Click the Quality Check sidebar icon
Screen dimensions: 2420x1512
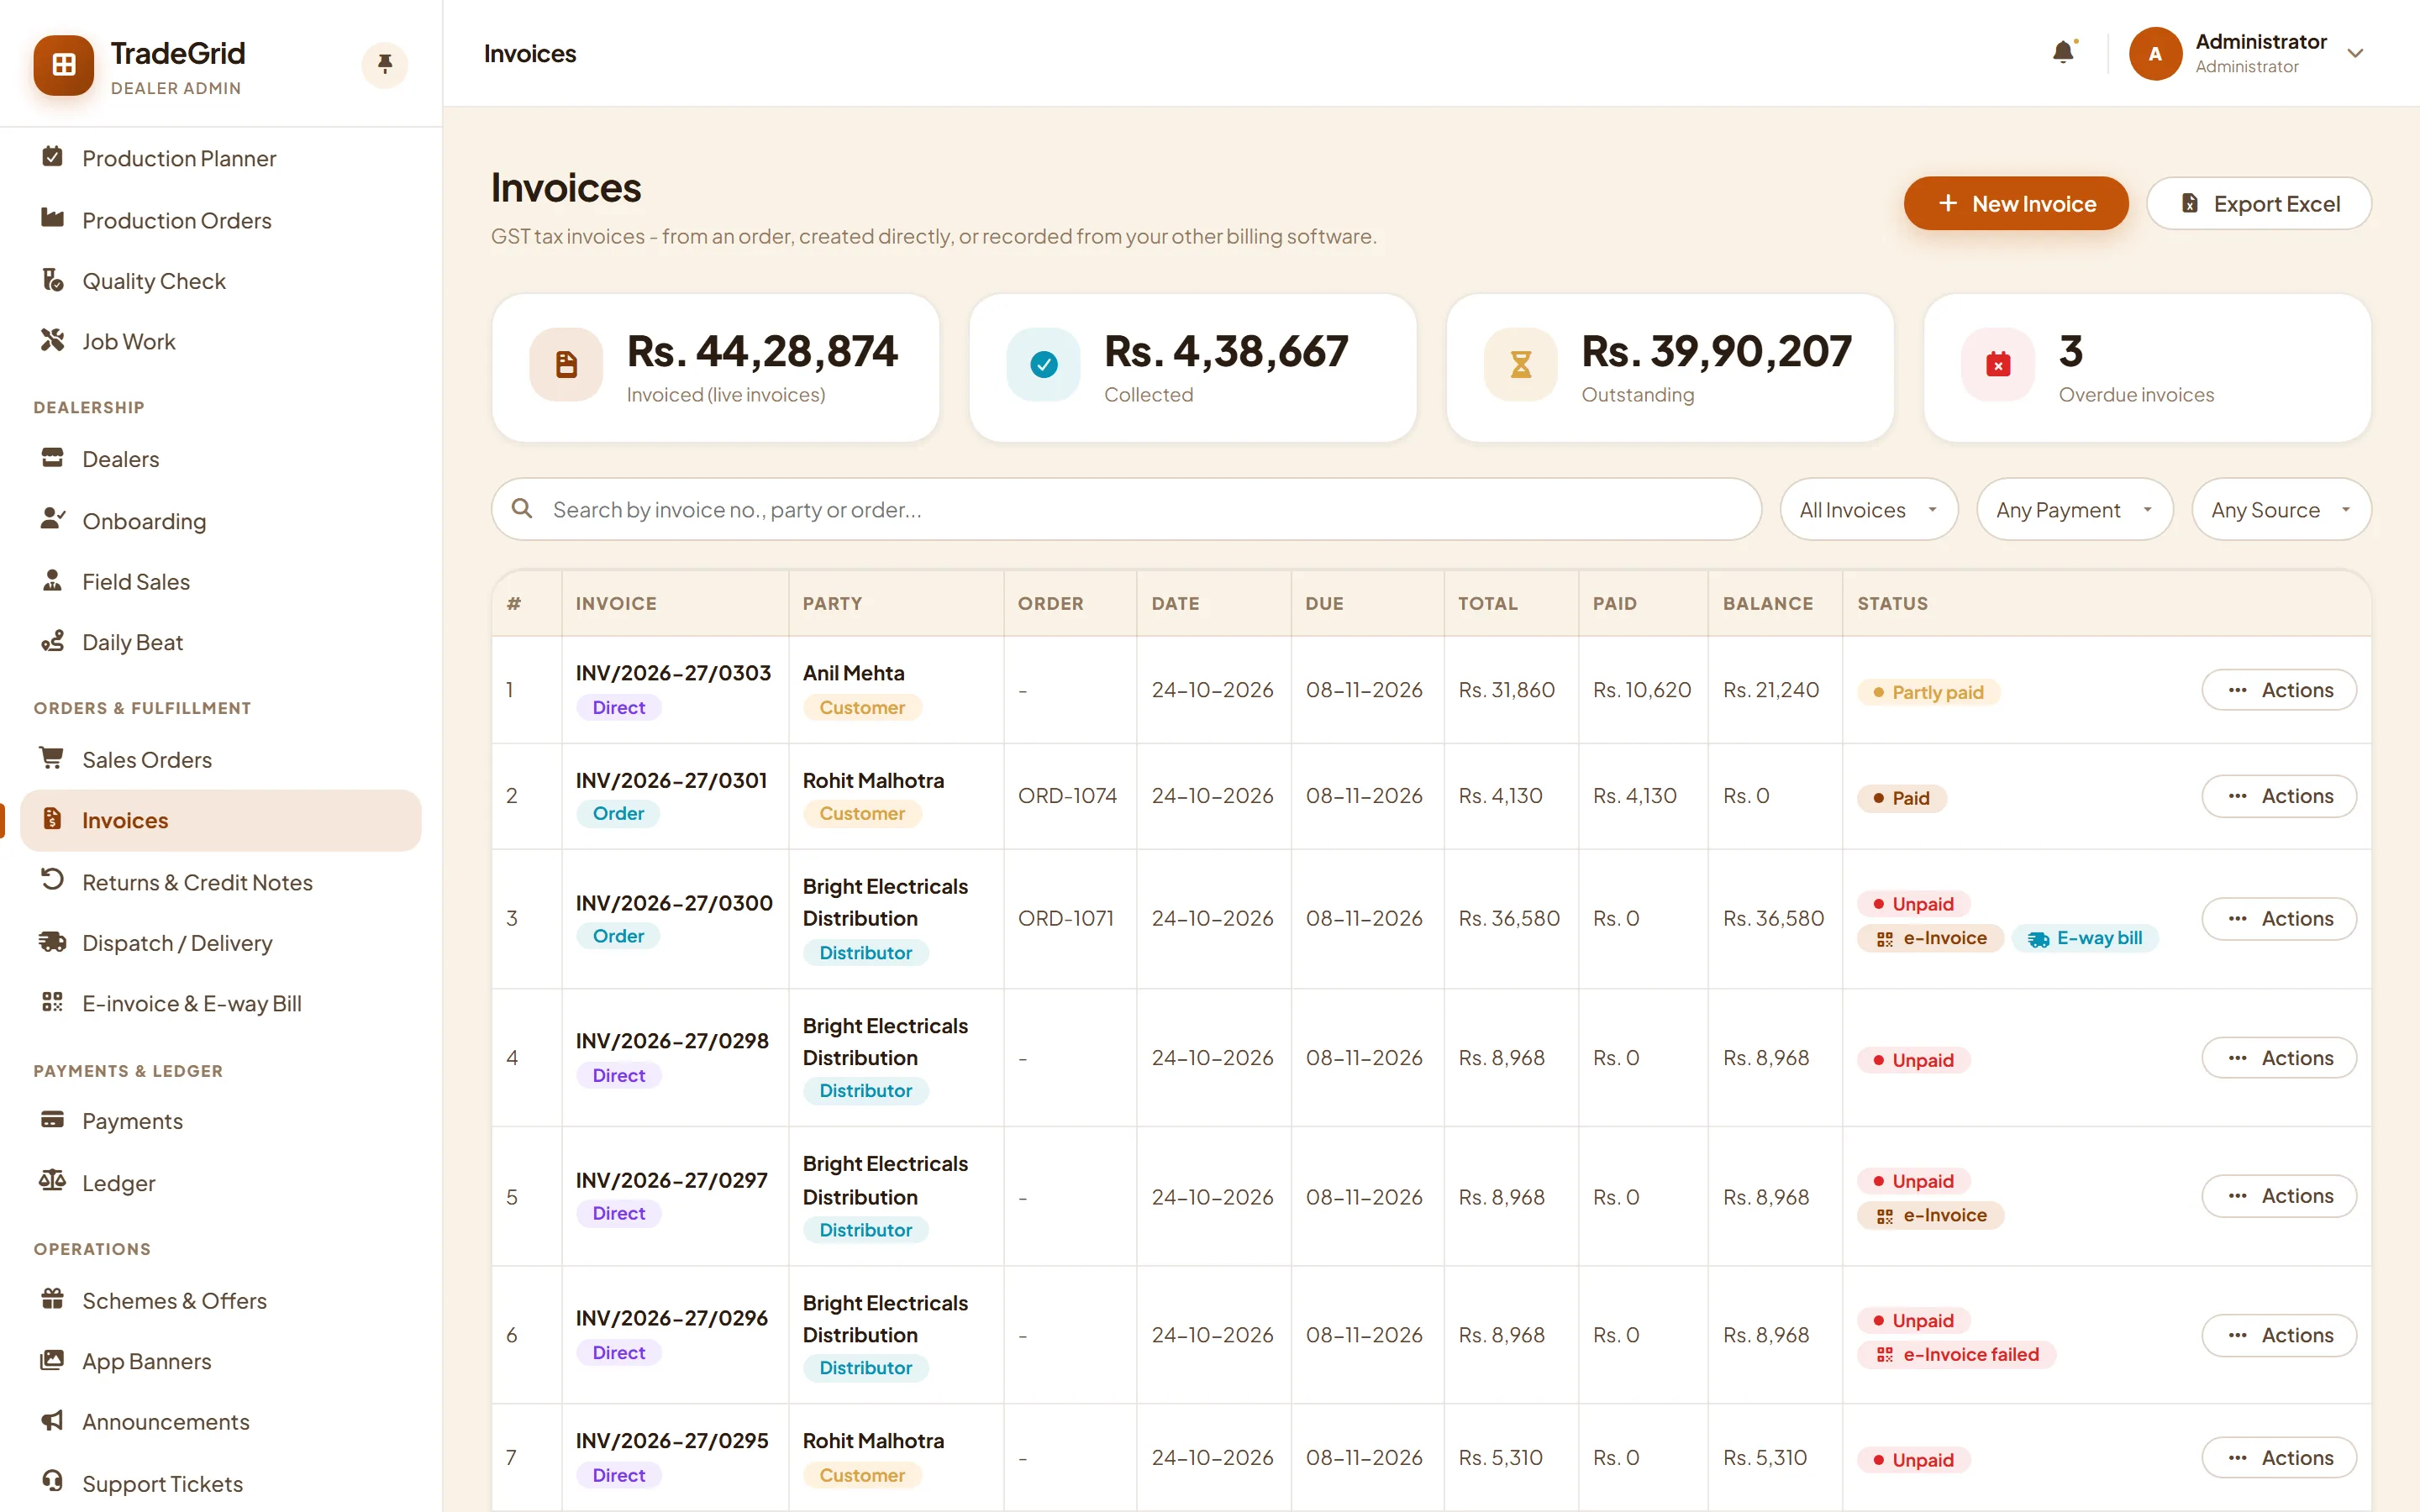(x=53, y=280)
